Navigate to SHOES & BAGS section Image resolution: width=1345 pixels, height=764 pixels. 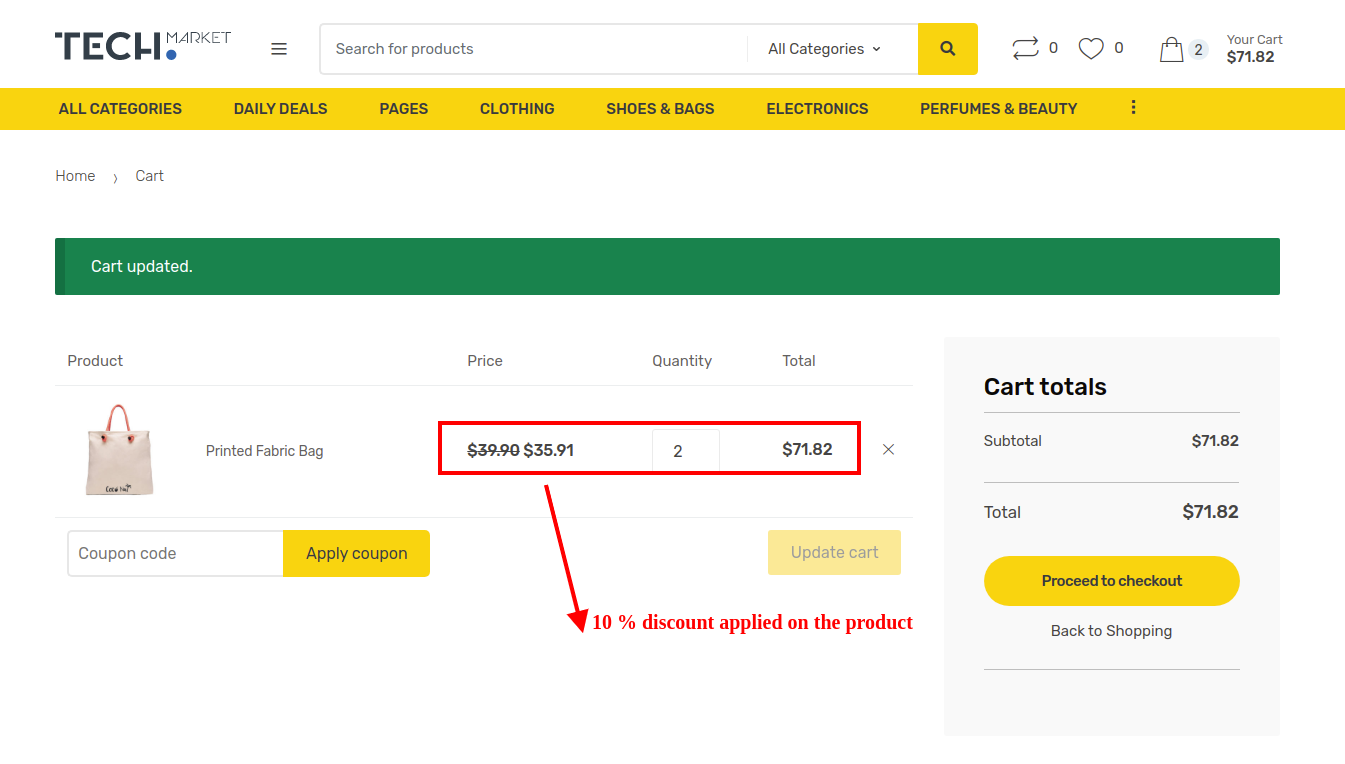[x=660, y=108]
